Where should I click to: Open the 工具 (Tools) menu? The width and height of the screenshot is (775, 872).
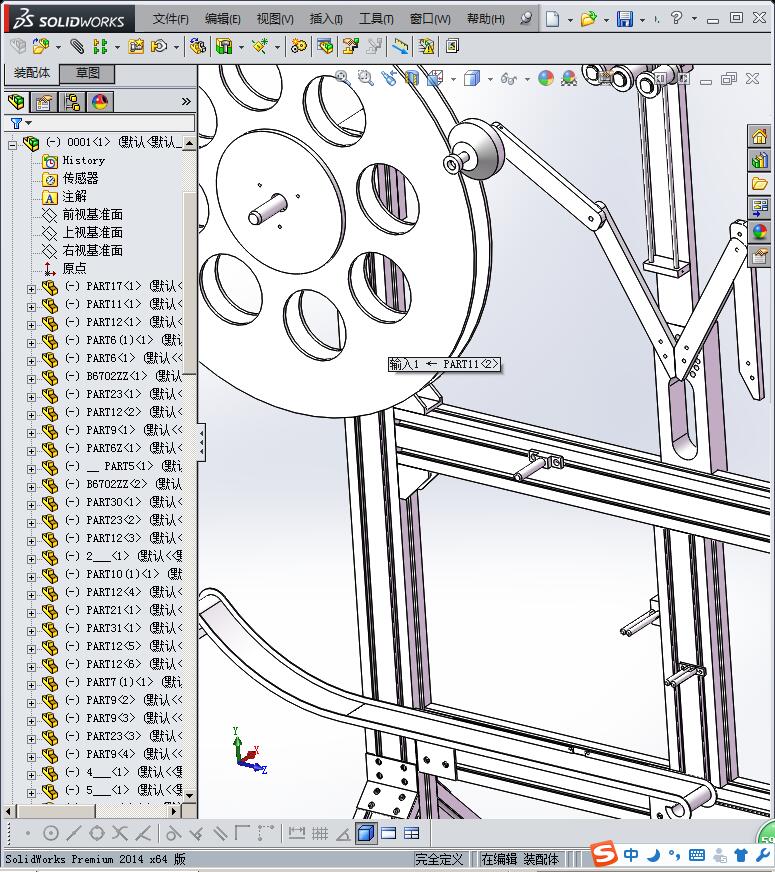point(376,19)
